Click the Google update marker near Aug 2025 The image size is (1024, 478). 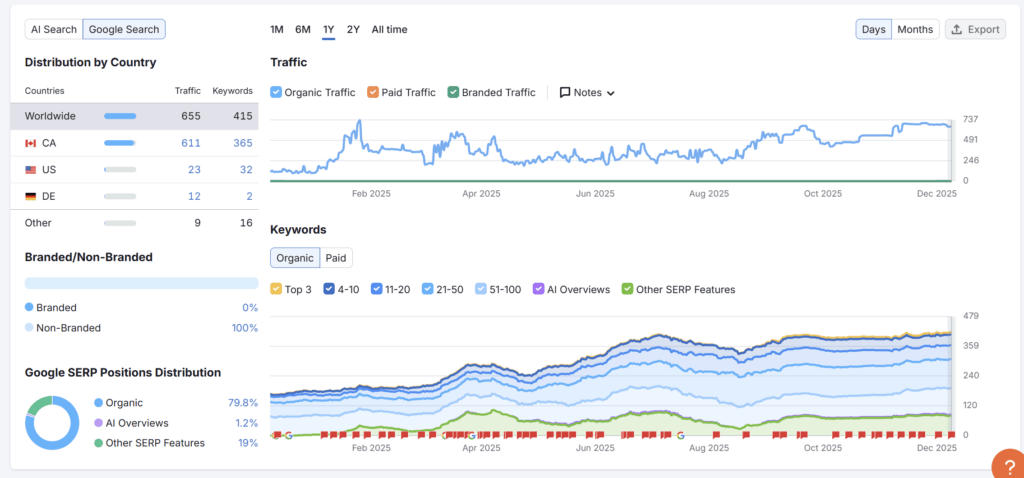click(679, 435)
